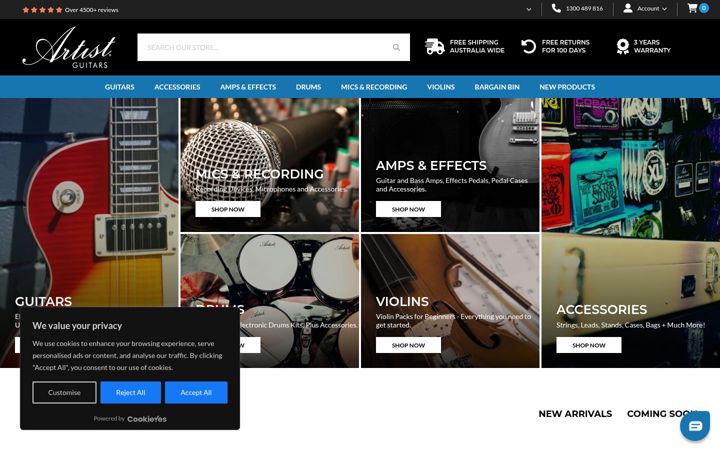This screenshot has height=450, width=720.
Task: Select the Coming Soon tab
Action: tap(662, 414)
